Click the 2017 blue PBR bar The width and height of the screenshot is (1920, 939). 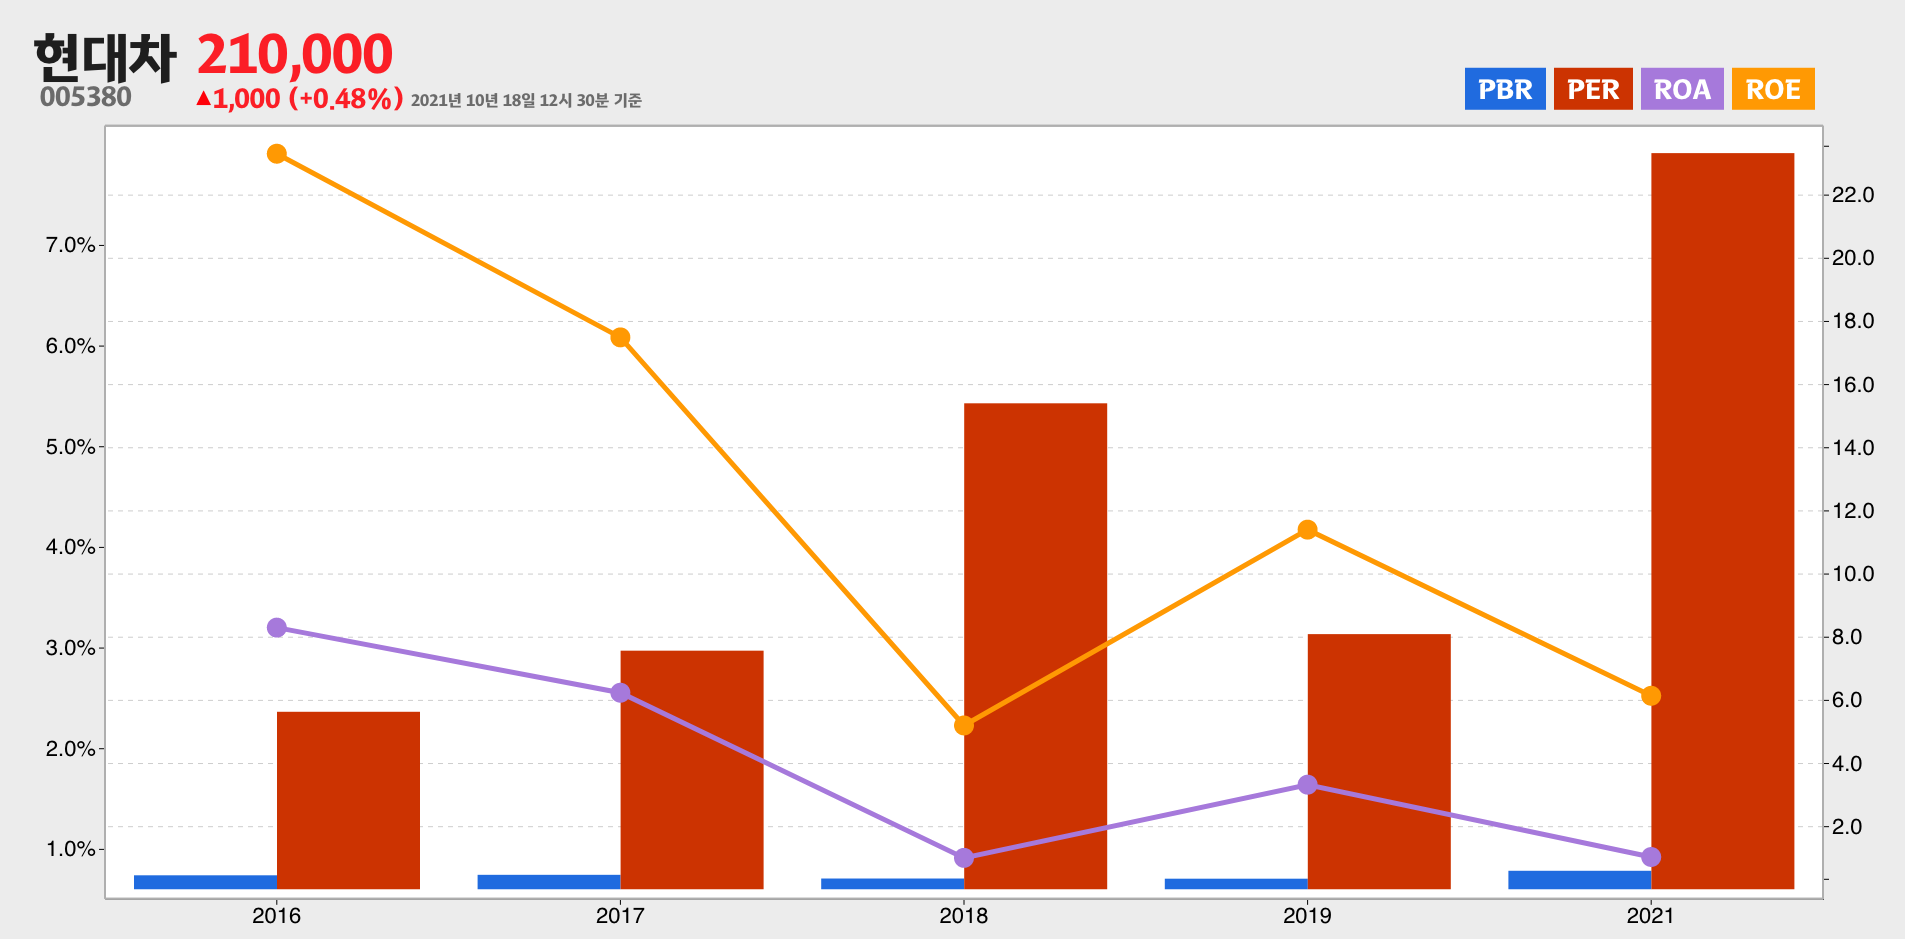click(x=549, y=882)
